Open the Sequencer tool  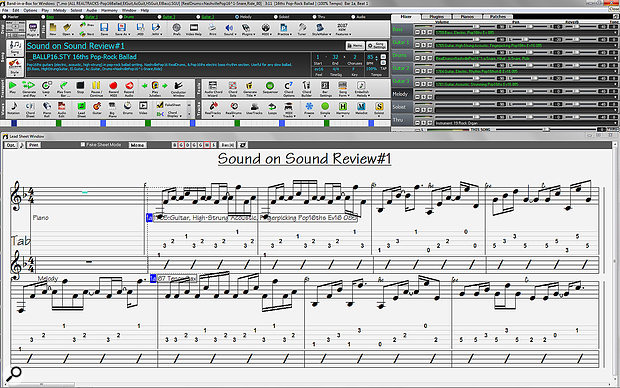click(x=270, y=87)
